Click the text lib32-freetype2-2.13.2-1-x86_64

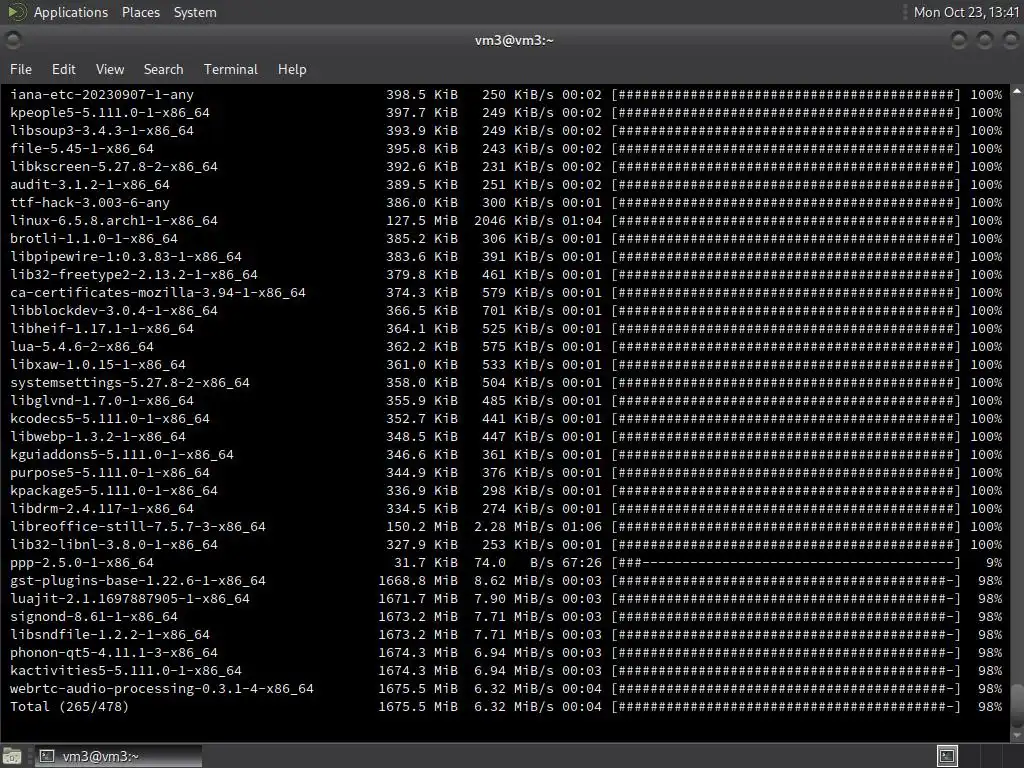[134, 275]
